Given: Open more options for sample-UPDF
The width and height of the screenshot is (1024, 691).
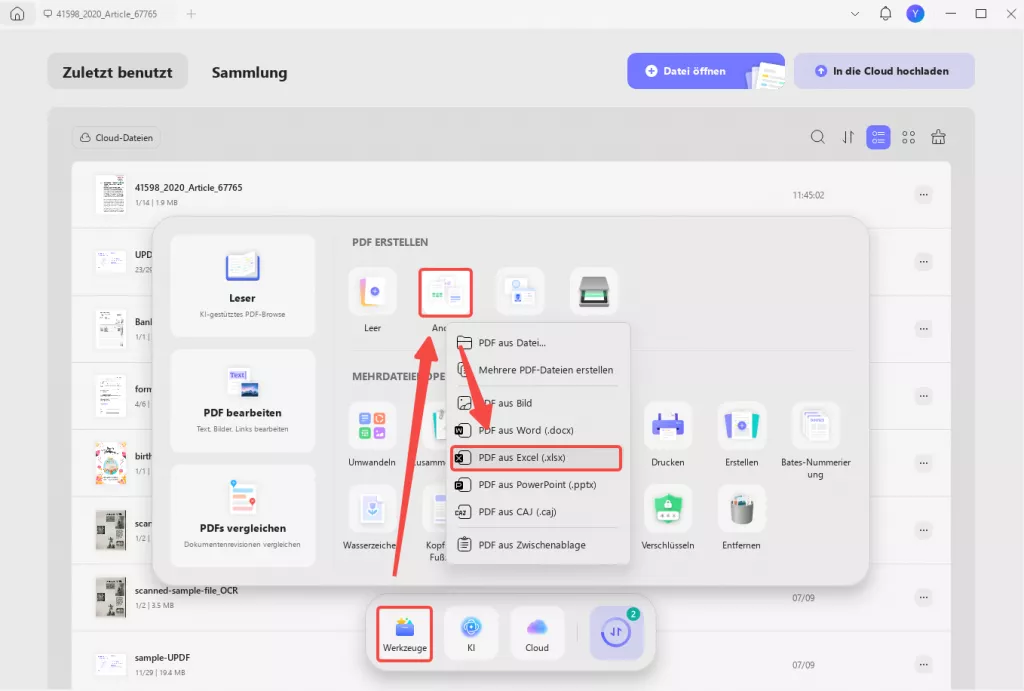Looking at the screenshot, I should click(923, 664).
